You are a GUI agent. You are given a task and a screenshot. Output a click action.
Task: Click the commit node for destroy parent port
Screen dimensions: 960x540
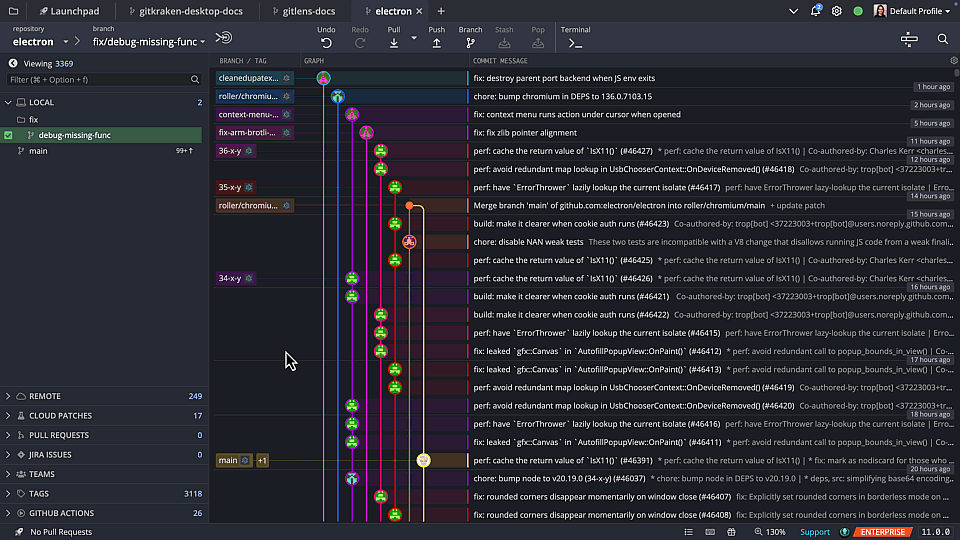pyautogui.click(x=323, y=78)
